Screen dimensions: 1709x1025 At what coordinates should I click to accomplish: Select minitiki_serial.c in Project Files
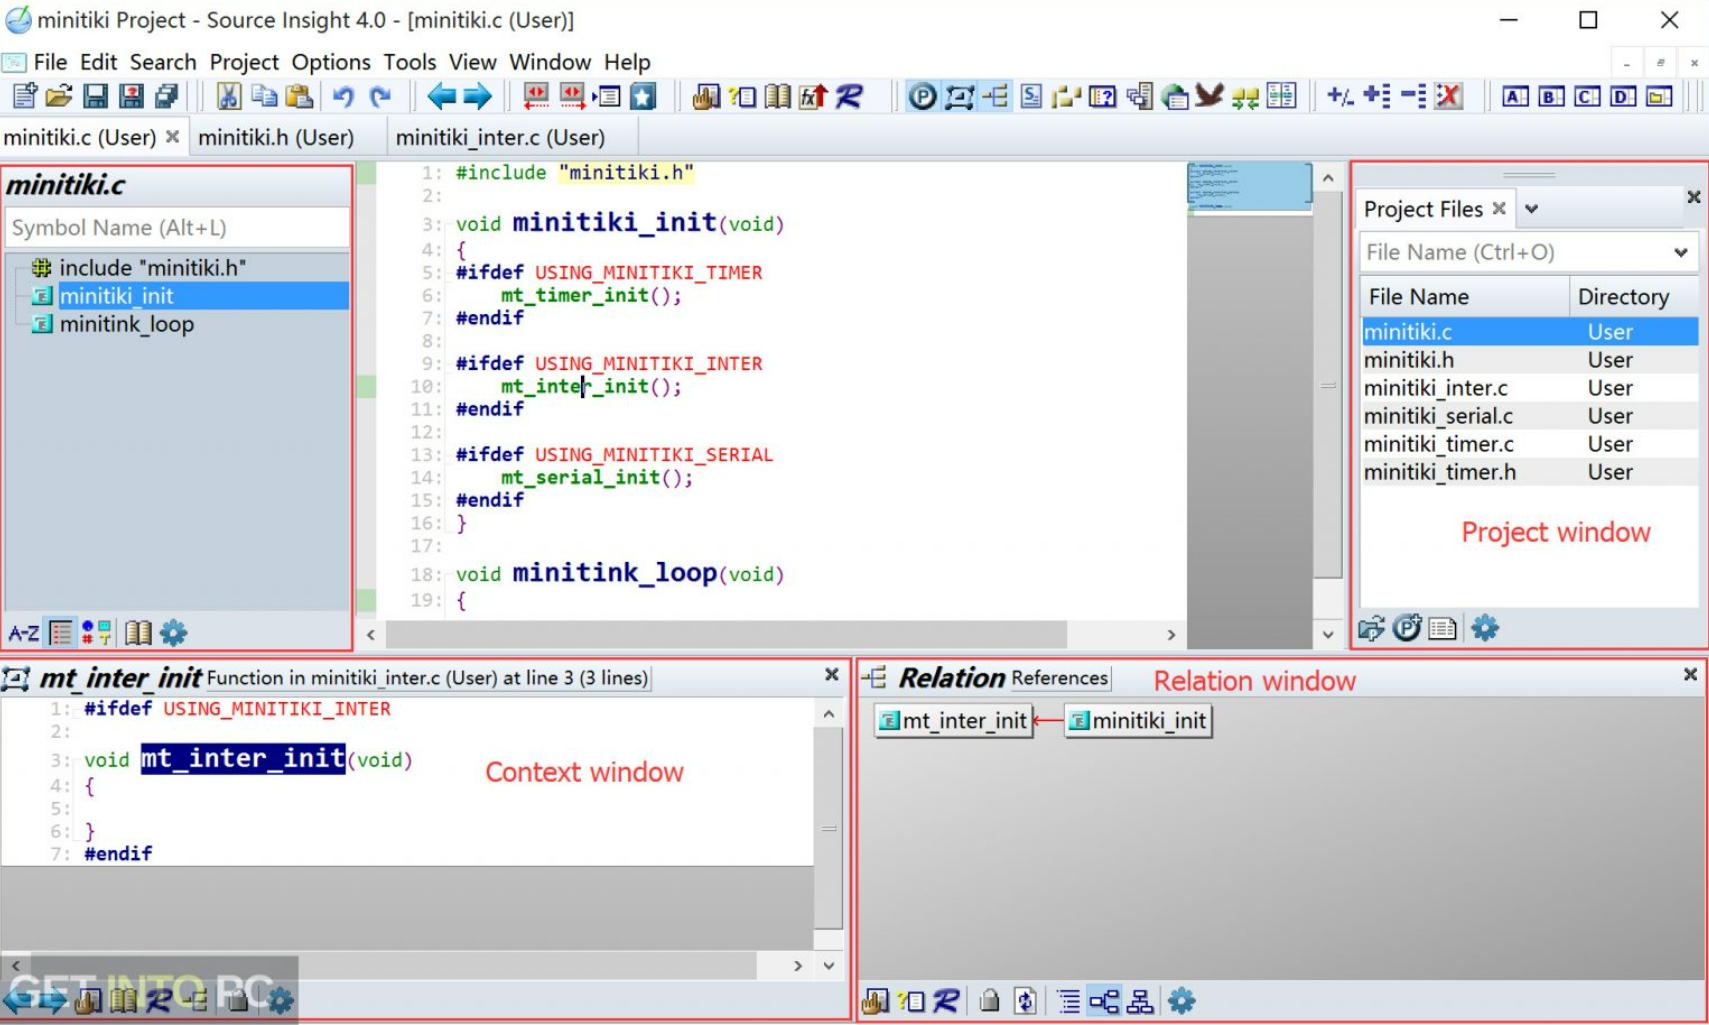tap(1530, 416)
